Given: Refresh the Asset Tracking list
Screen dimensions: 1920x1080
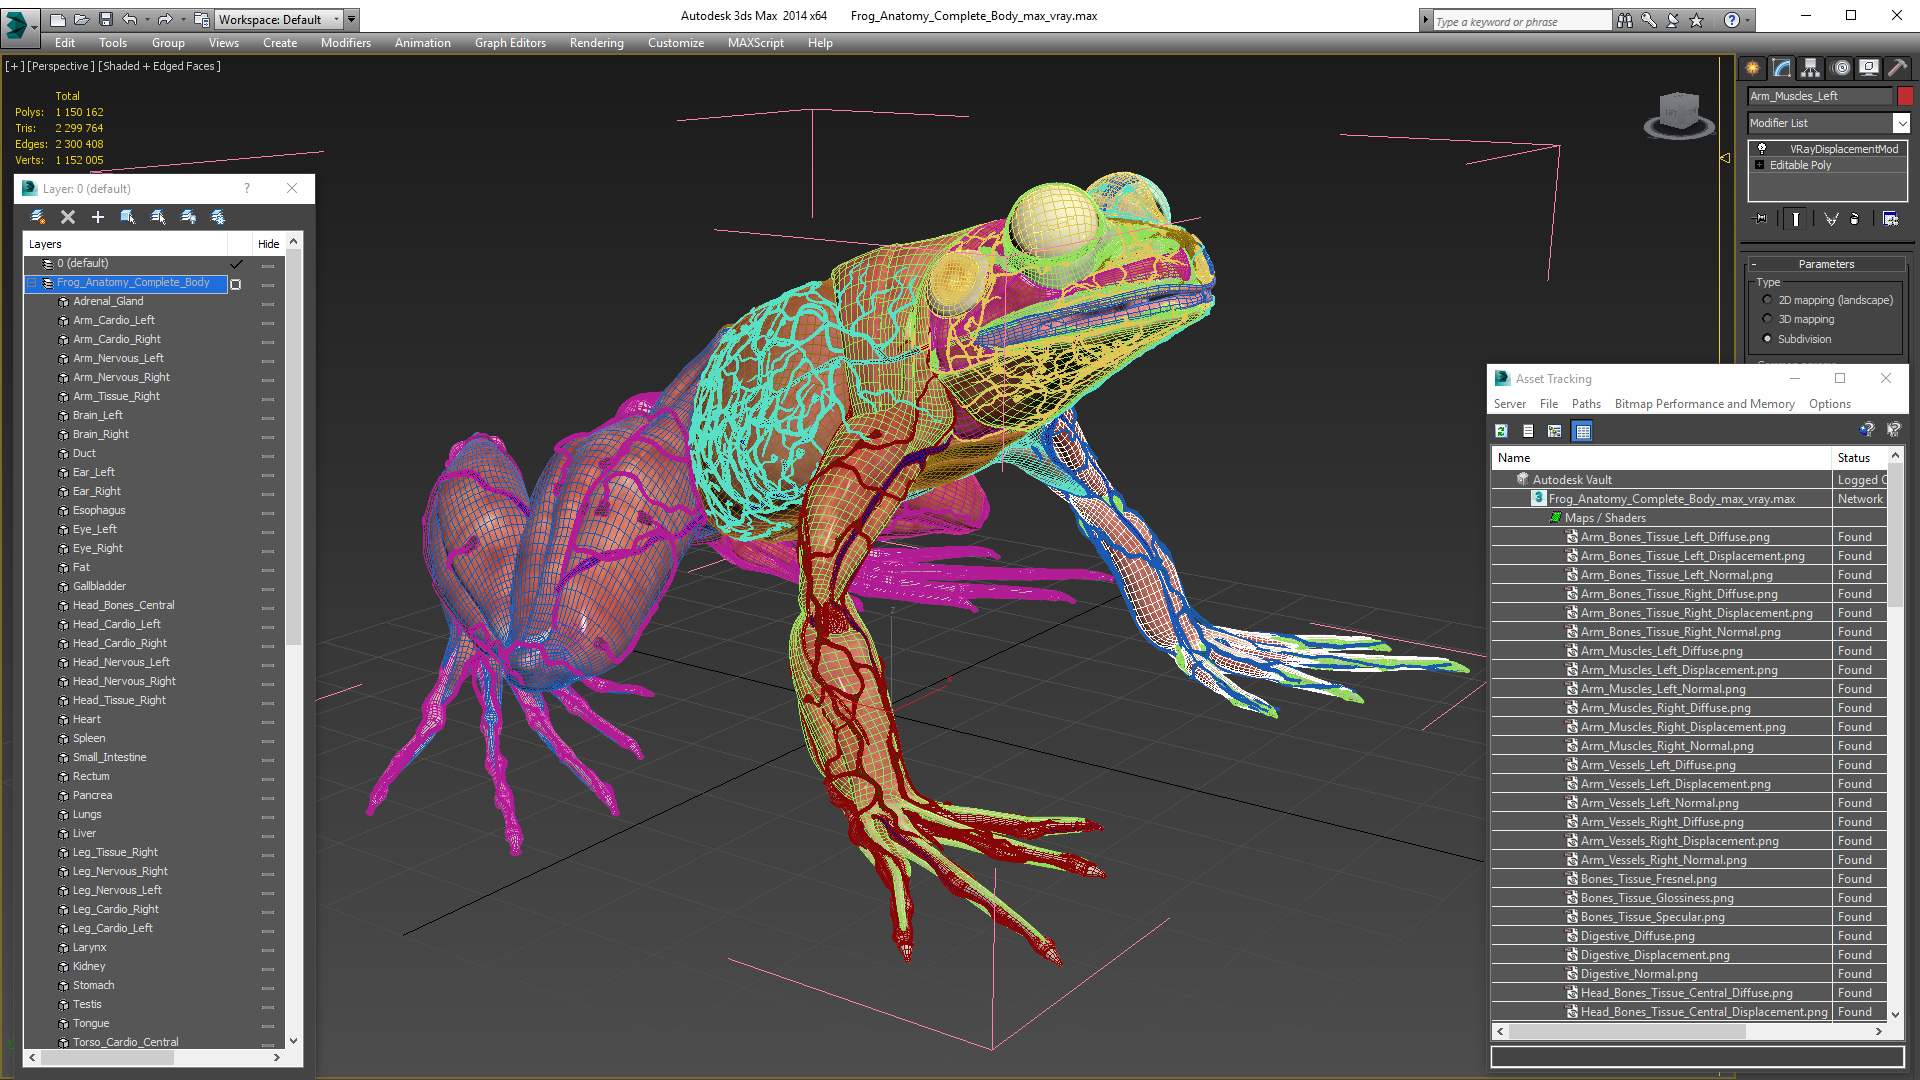Looking at the screenshot, I should (x=1501, y=431).
